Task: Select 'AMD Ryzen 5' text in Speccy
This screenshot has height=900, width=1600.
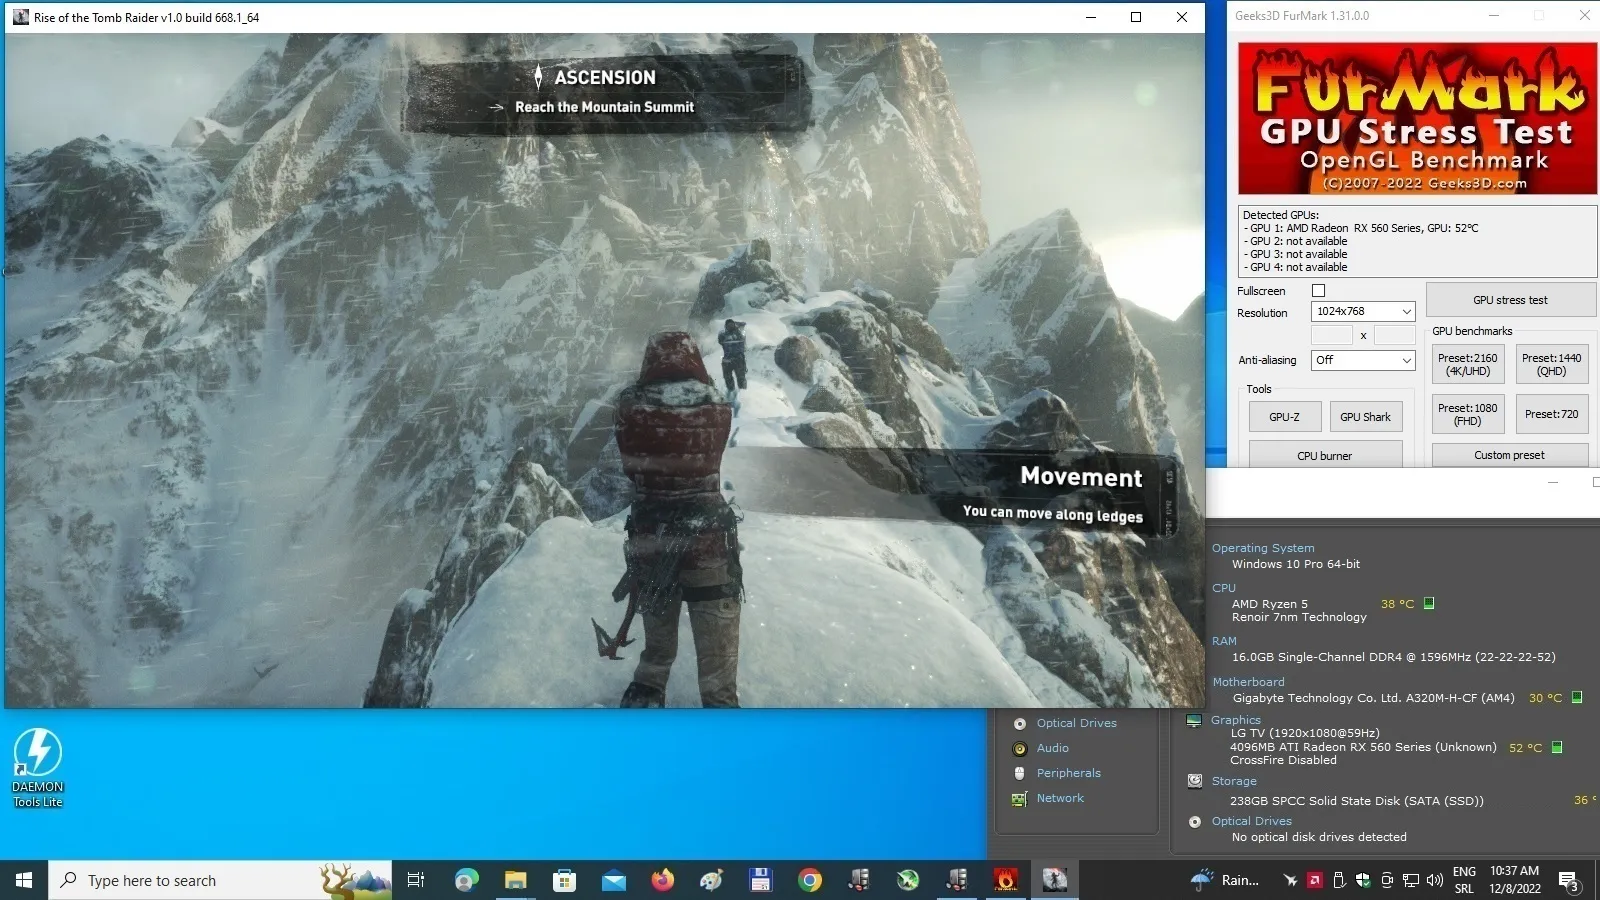Action: 1269,604
